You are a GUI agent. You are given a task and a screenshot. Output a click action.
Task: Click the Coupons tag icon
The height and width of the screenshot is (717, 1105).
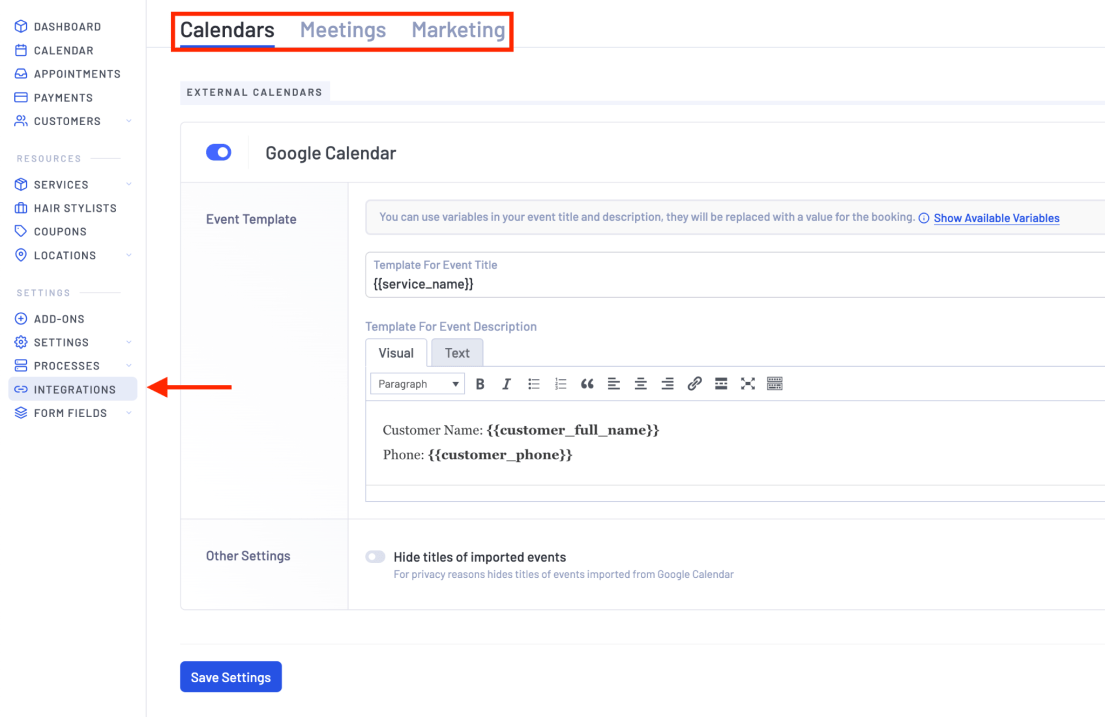(x=21, y=231)
